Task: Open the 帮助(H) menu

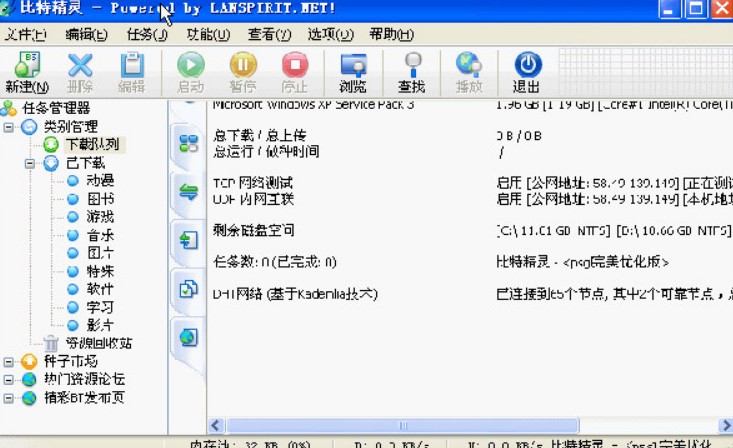Action: pos(392,34)
